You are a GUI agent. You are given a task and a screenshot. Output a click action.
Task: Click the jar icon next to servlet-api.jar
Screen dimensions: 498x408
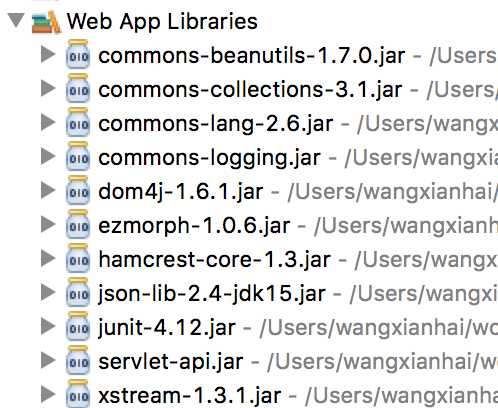coord(78,360)
